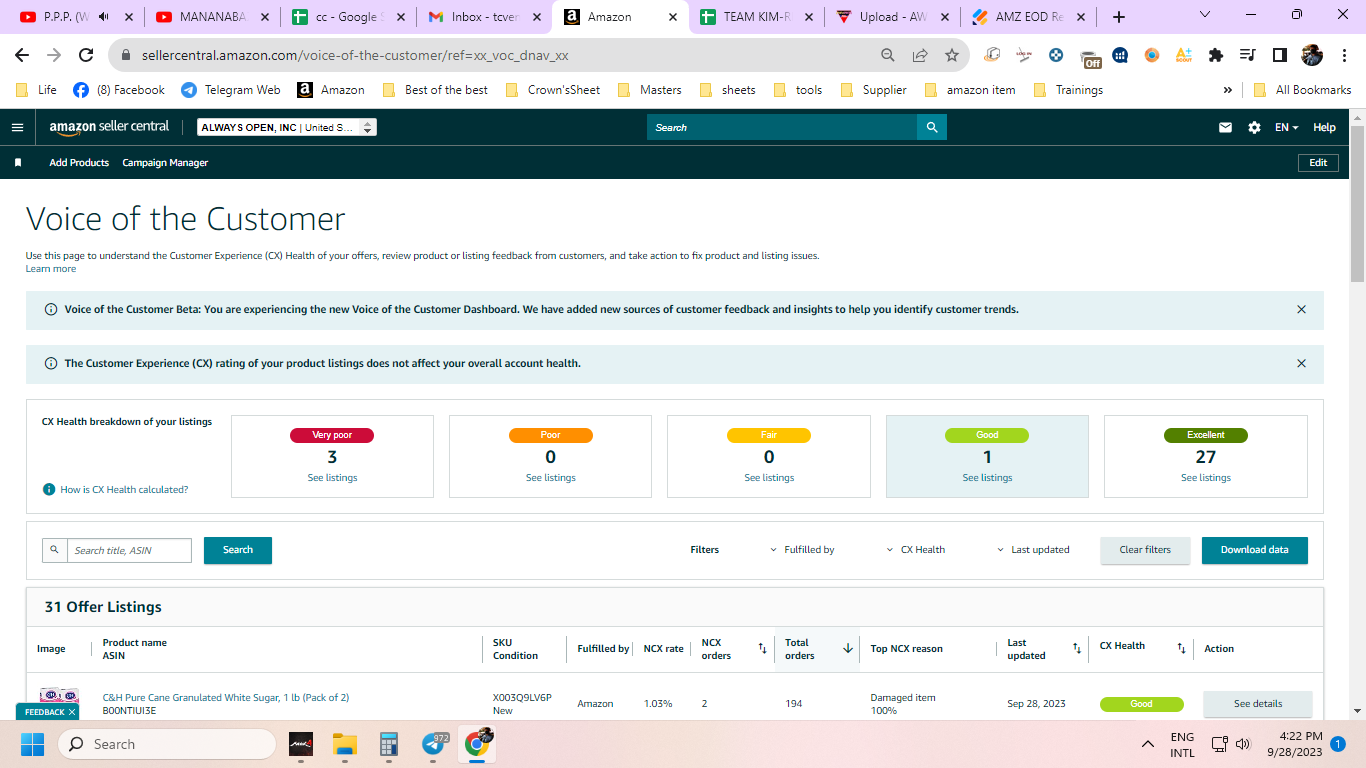Viewport: 1366px width, 768px height.
Task: Expand the Fulfilled by filter
Action: [x=802, y=550]
